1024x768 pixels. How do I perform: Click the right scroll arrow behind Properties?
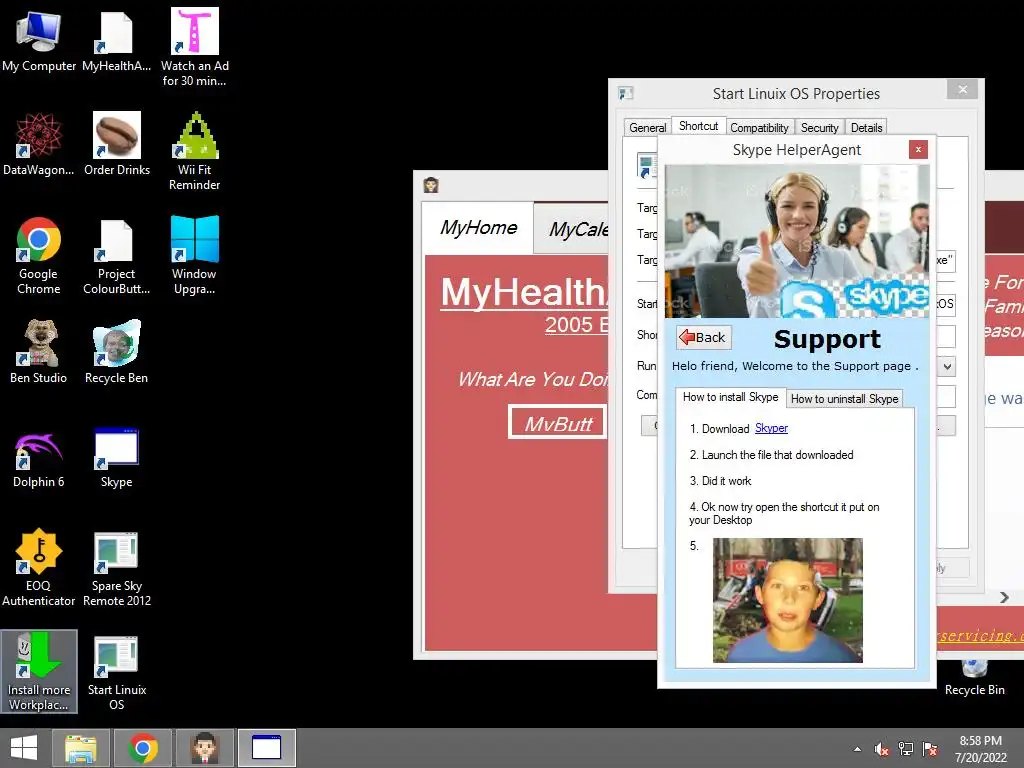(1004, 598)
